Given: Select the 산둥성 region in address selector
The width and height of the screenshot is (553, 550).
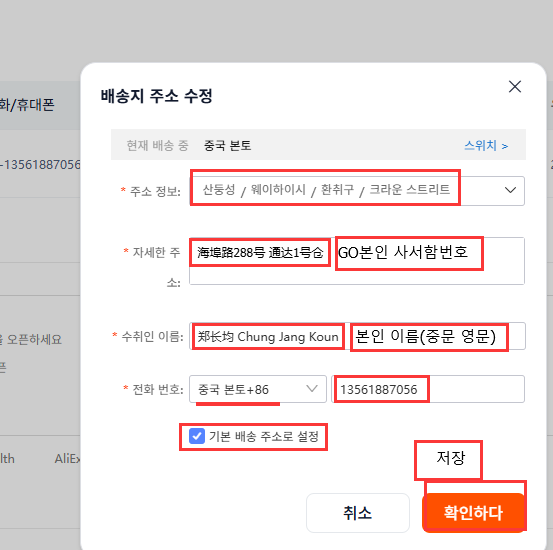Looking at the screenshot, I should [219, 190].
